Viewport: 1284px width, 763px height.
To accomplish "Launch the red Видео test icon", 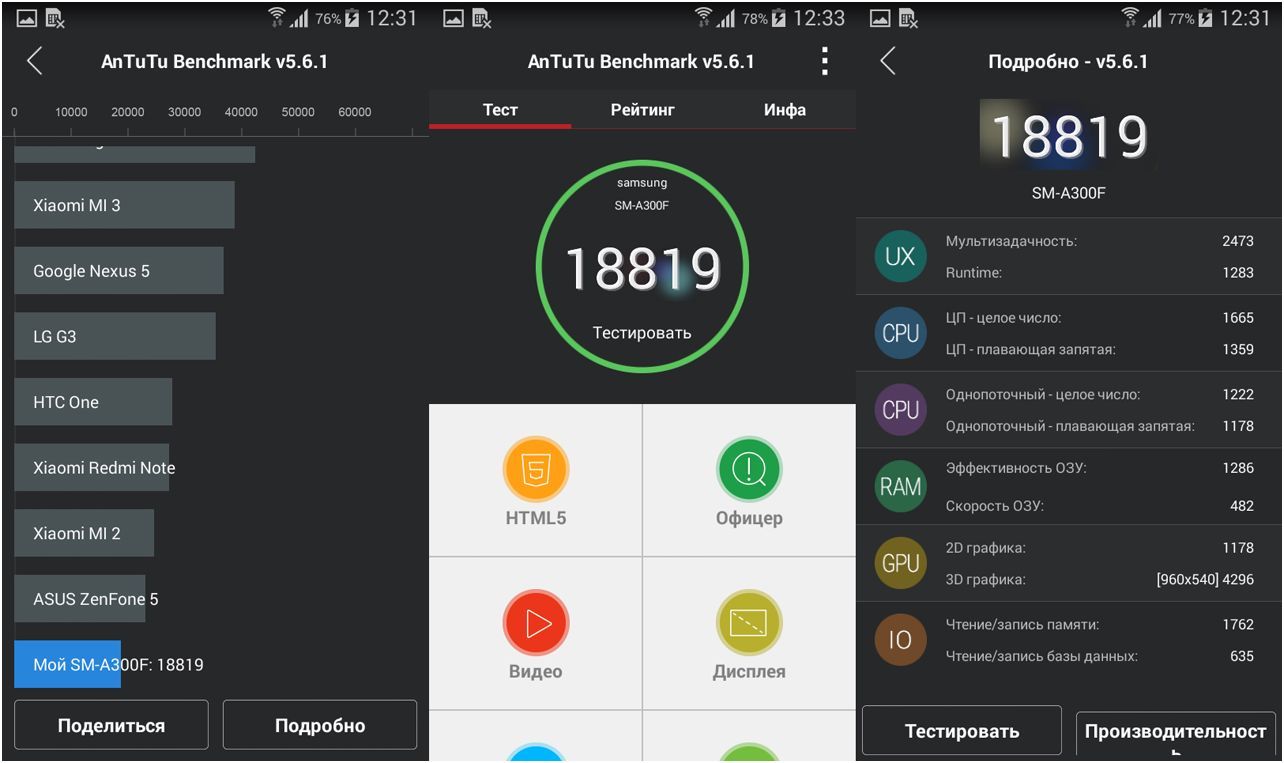I will (535, 623).
